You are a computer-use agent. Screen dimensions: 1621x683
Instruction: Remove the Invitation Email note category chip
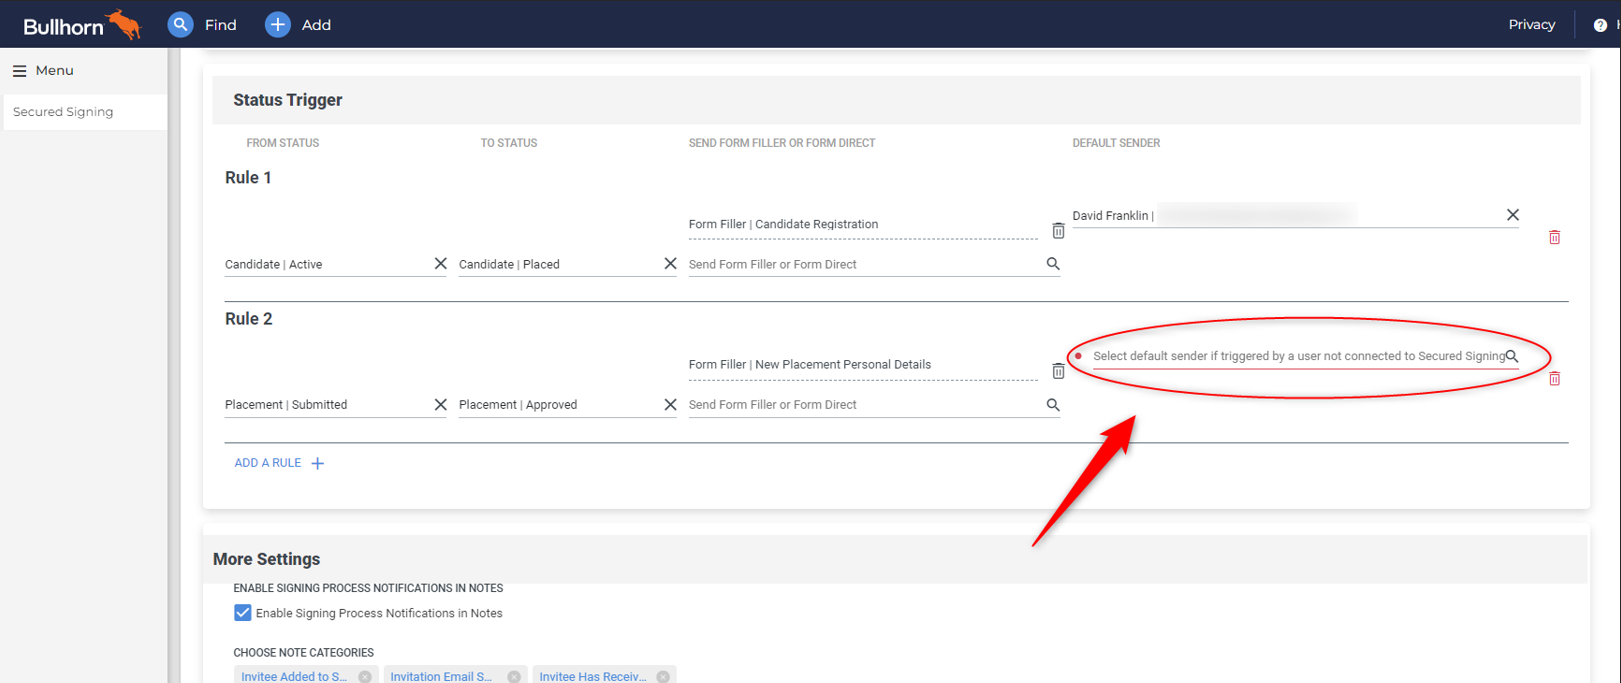coord(514,677)
